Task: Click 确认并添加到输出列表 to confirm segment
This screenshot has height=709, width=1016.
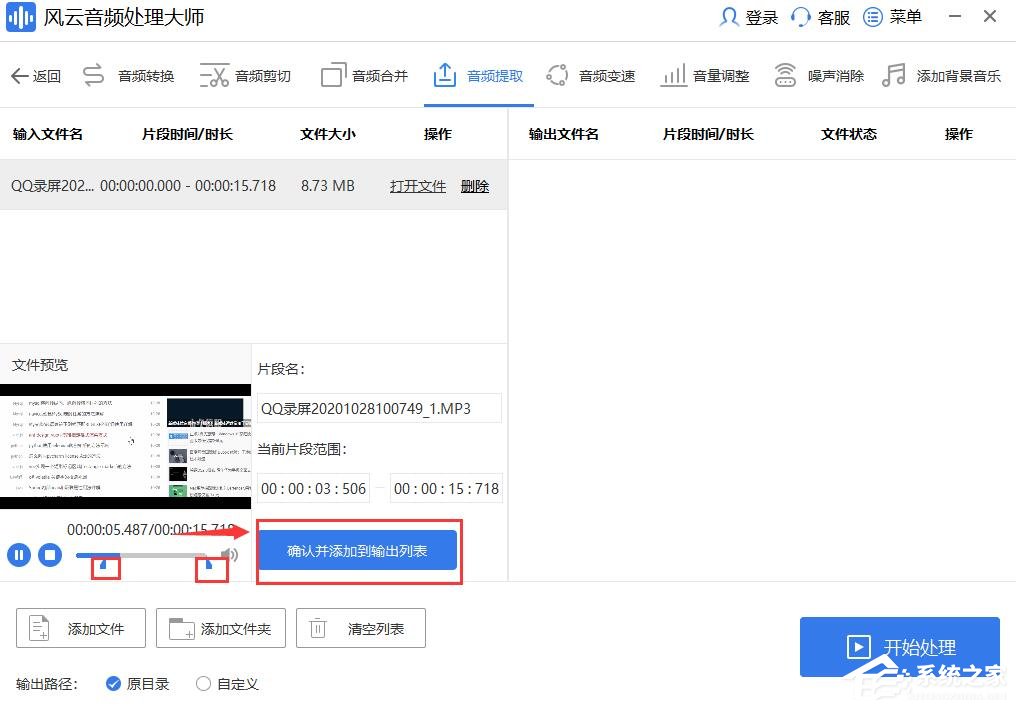Action: [x=357, y=551]
